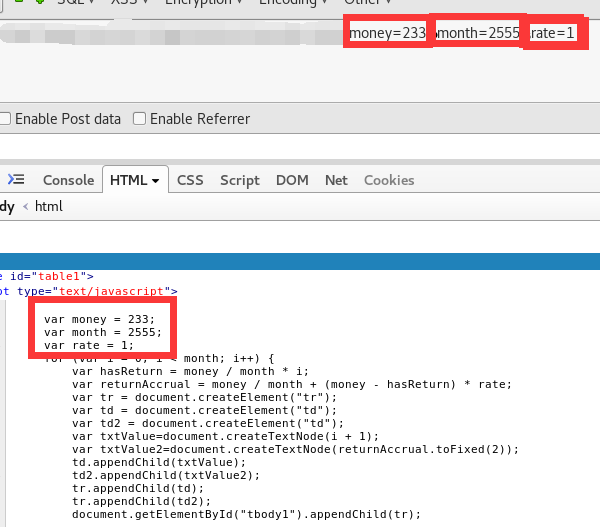Enable Post data checkbox
Viewport: 600px width, 527px height.
5,119
